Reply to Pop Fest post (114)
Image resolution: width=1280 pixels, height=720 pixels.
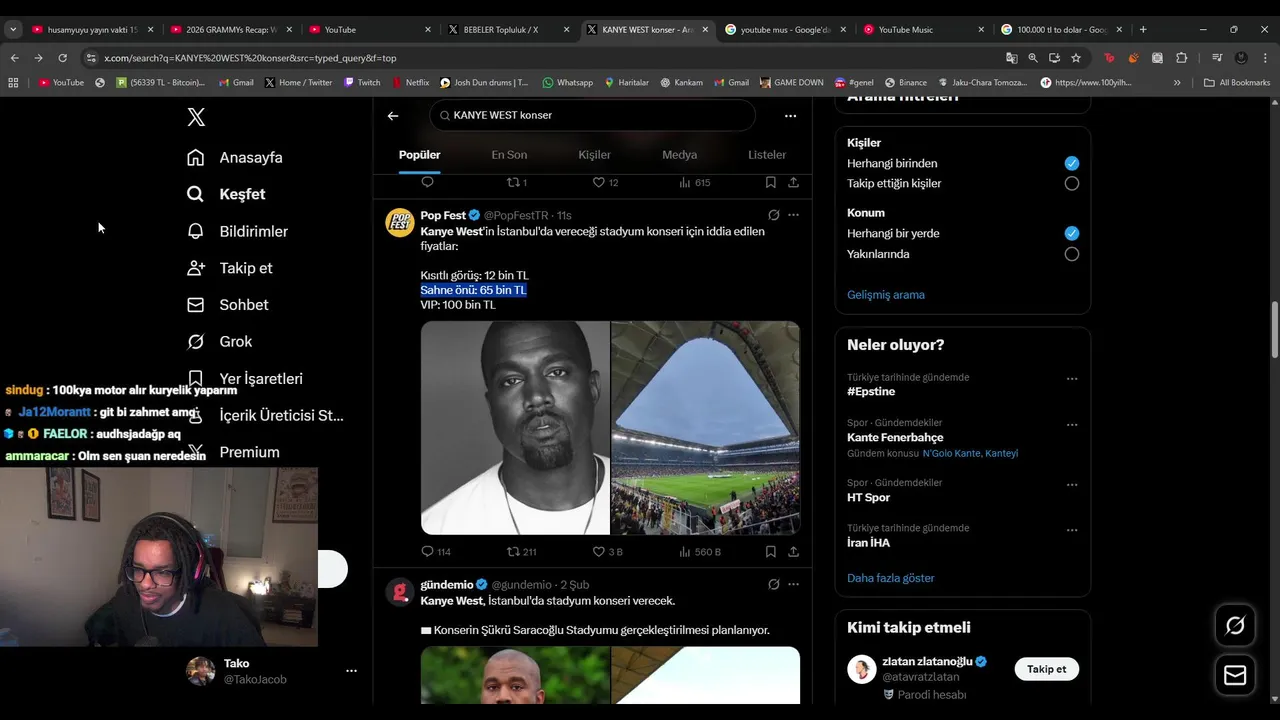[x=436, y=551]
